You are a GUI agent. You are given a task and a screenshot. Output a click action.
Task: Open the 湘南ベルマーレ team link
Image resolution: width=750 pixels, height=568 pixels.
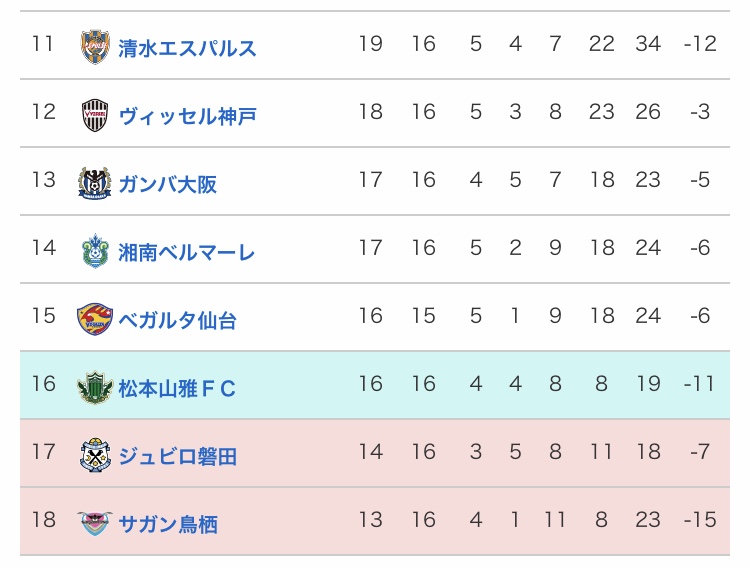(x=186, y=252)
